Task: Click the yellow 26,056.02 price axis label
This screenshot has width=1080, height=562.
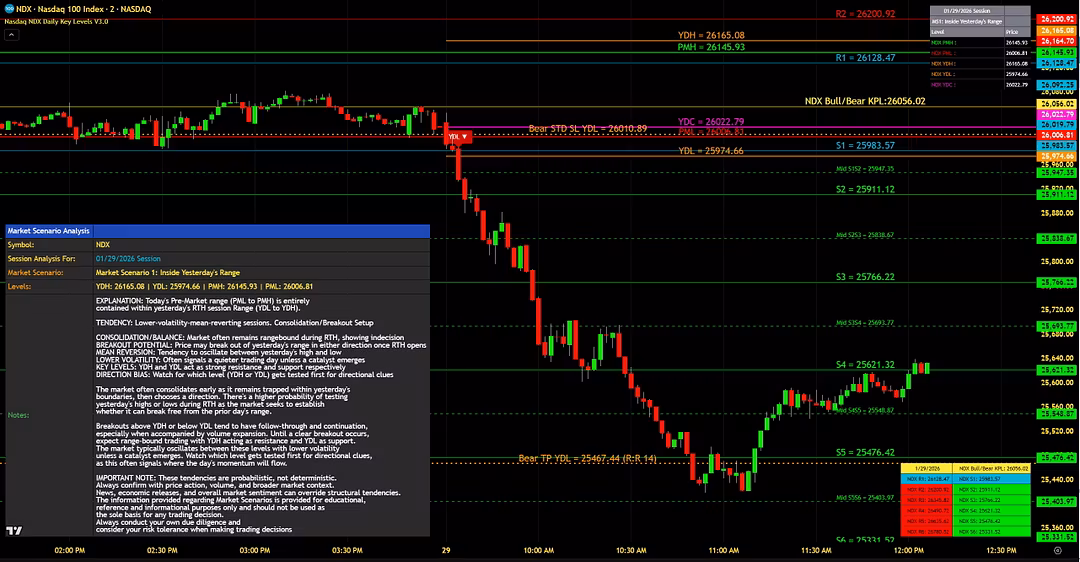Action: pyautogui.click(x=1056, y=103)
